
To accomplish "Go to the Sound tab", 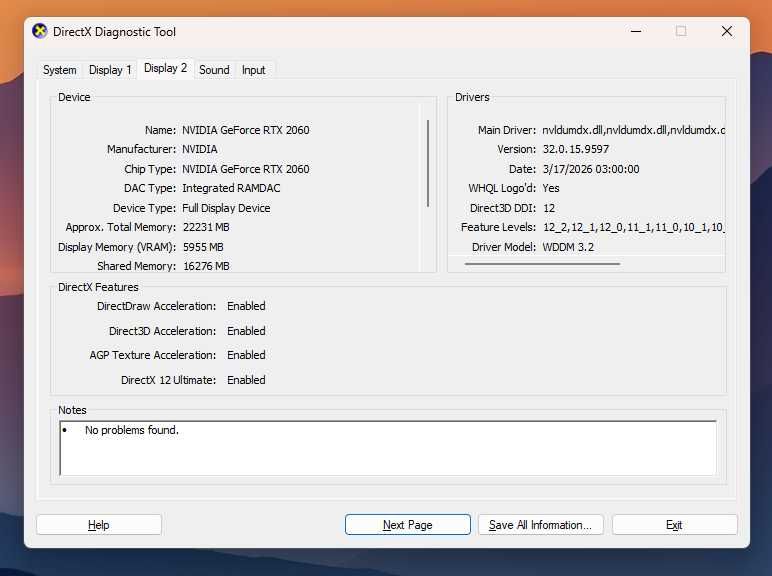I will point(214,70).
